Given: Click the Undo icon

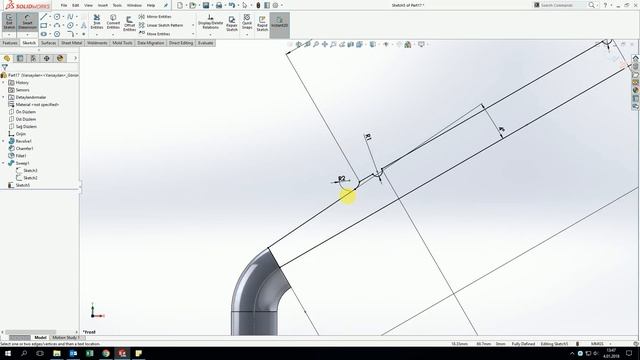Looking at the screenshot, I should (232, 5).
